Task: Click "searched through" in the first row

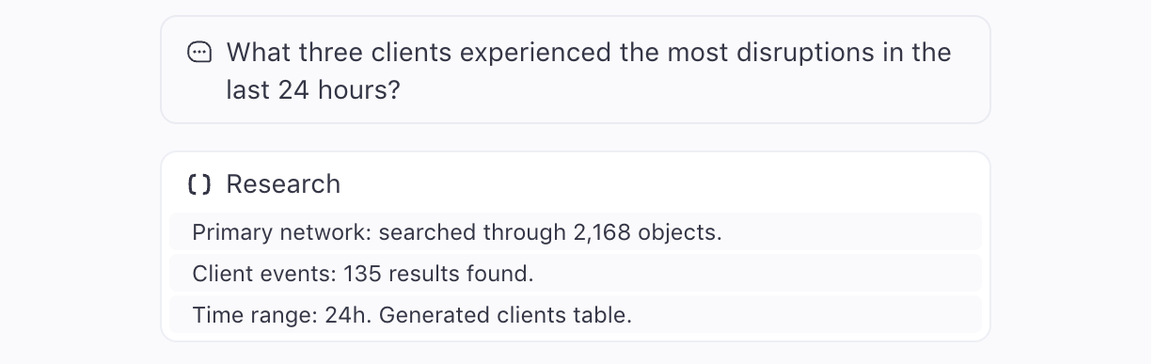Action: [x=473, y=232]
